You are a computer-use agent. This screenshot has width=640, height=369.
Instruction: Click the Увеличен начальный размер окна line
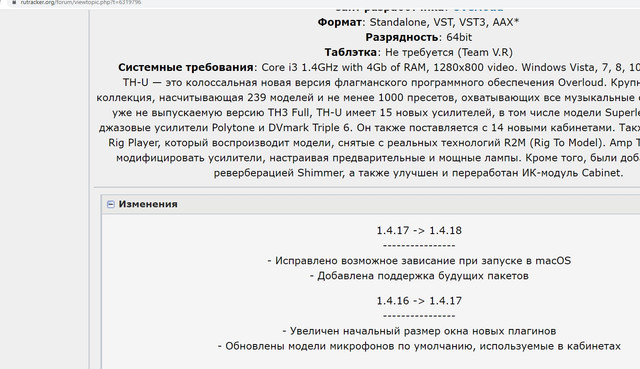[x=419, y=331]
